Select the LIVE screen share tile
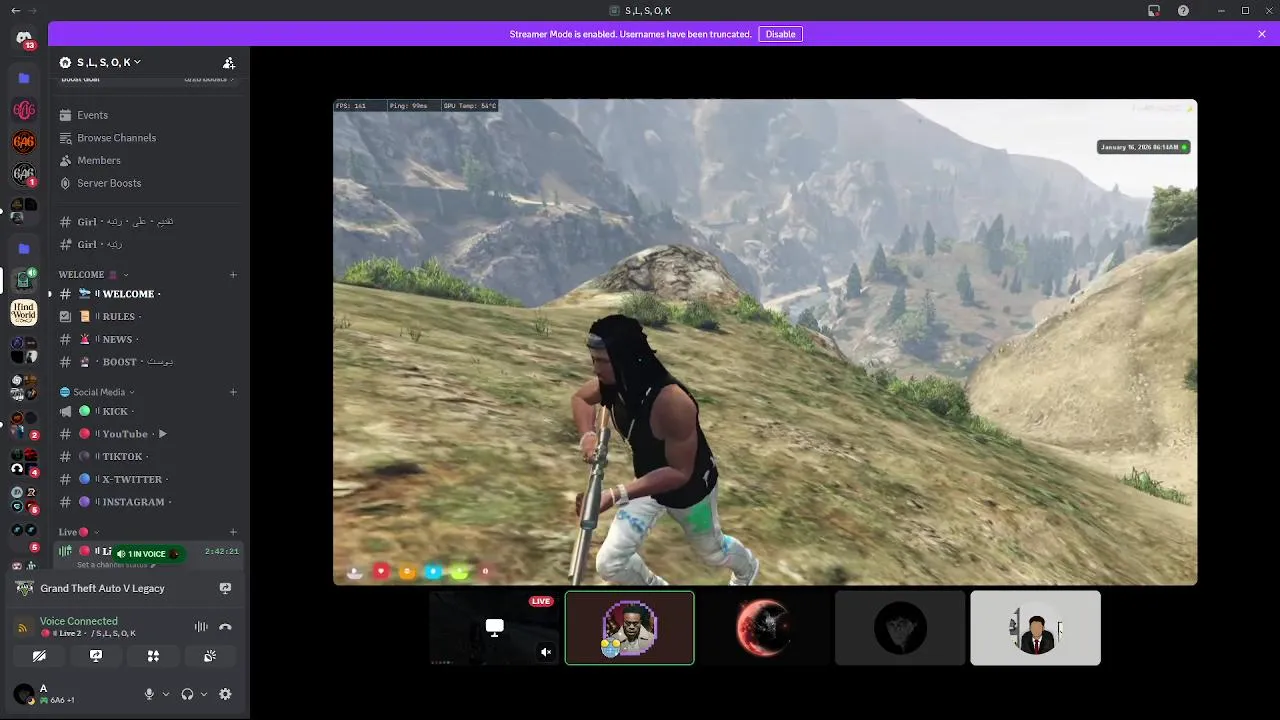This screenshot has height=720, width=1280. (494, 628)
